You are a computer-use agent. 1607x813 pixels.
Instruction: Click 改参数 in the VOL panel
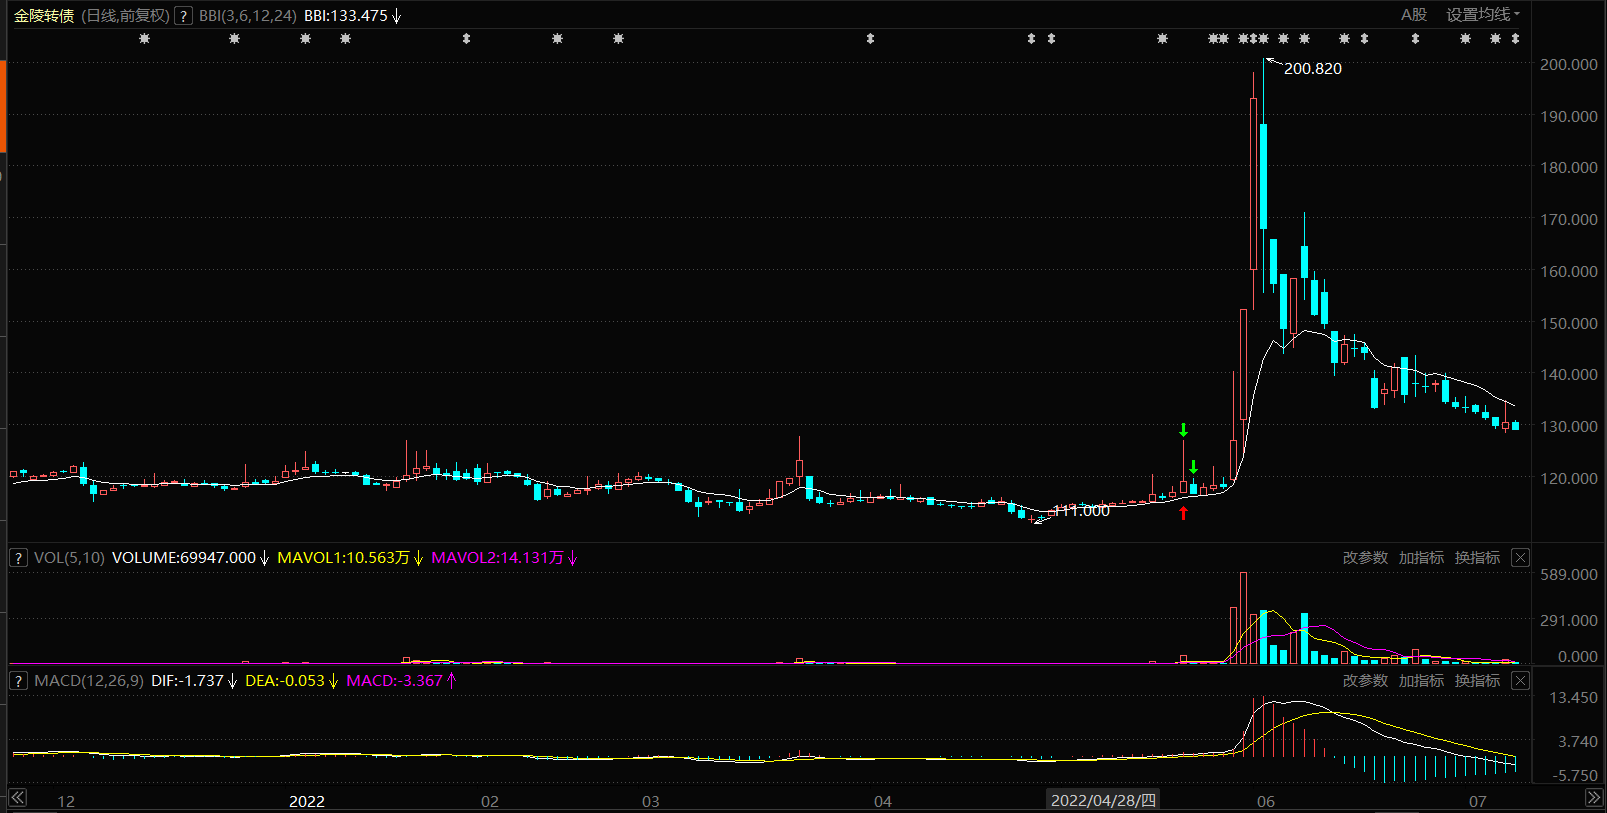pyautogui.click(x=1365, y=558)
